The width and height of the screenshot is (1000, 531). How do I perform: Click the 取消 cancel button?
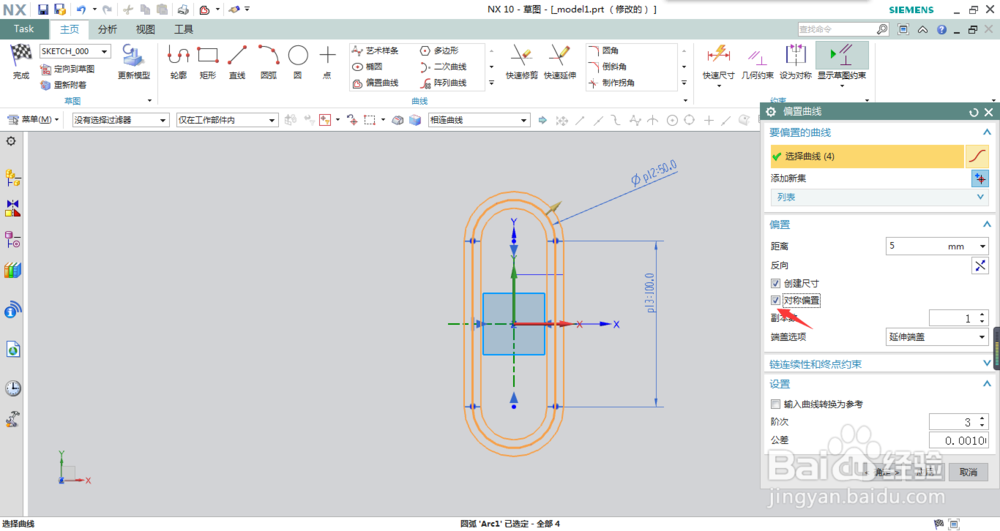click(968, 472)
